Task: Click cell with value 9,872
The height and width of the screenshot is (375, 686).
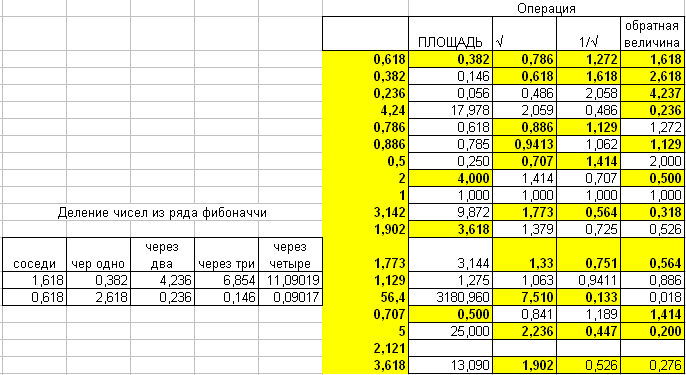Action: click(451, 213)
